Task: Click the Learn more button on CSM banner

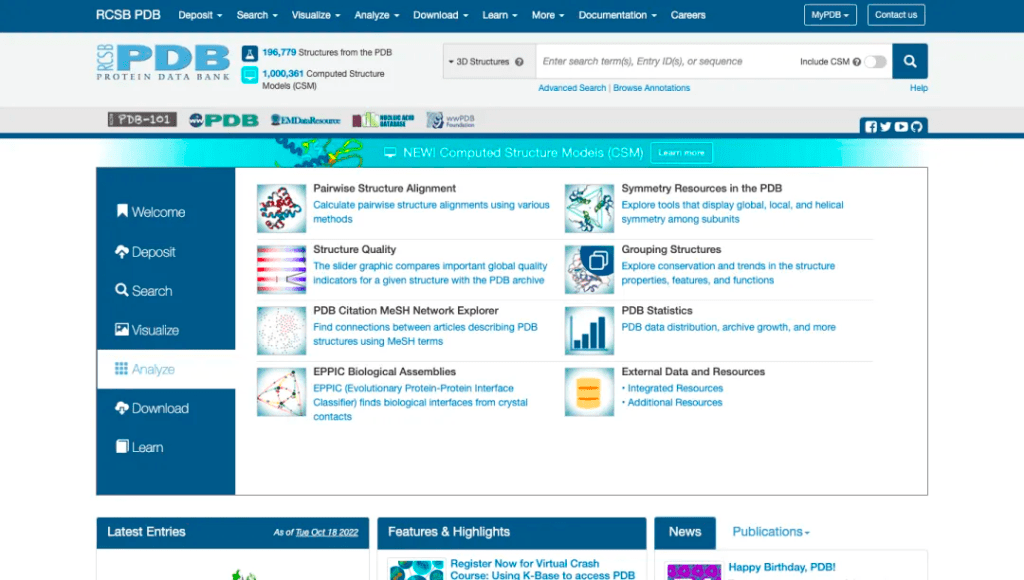Action: (681, 153)
